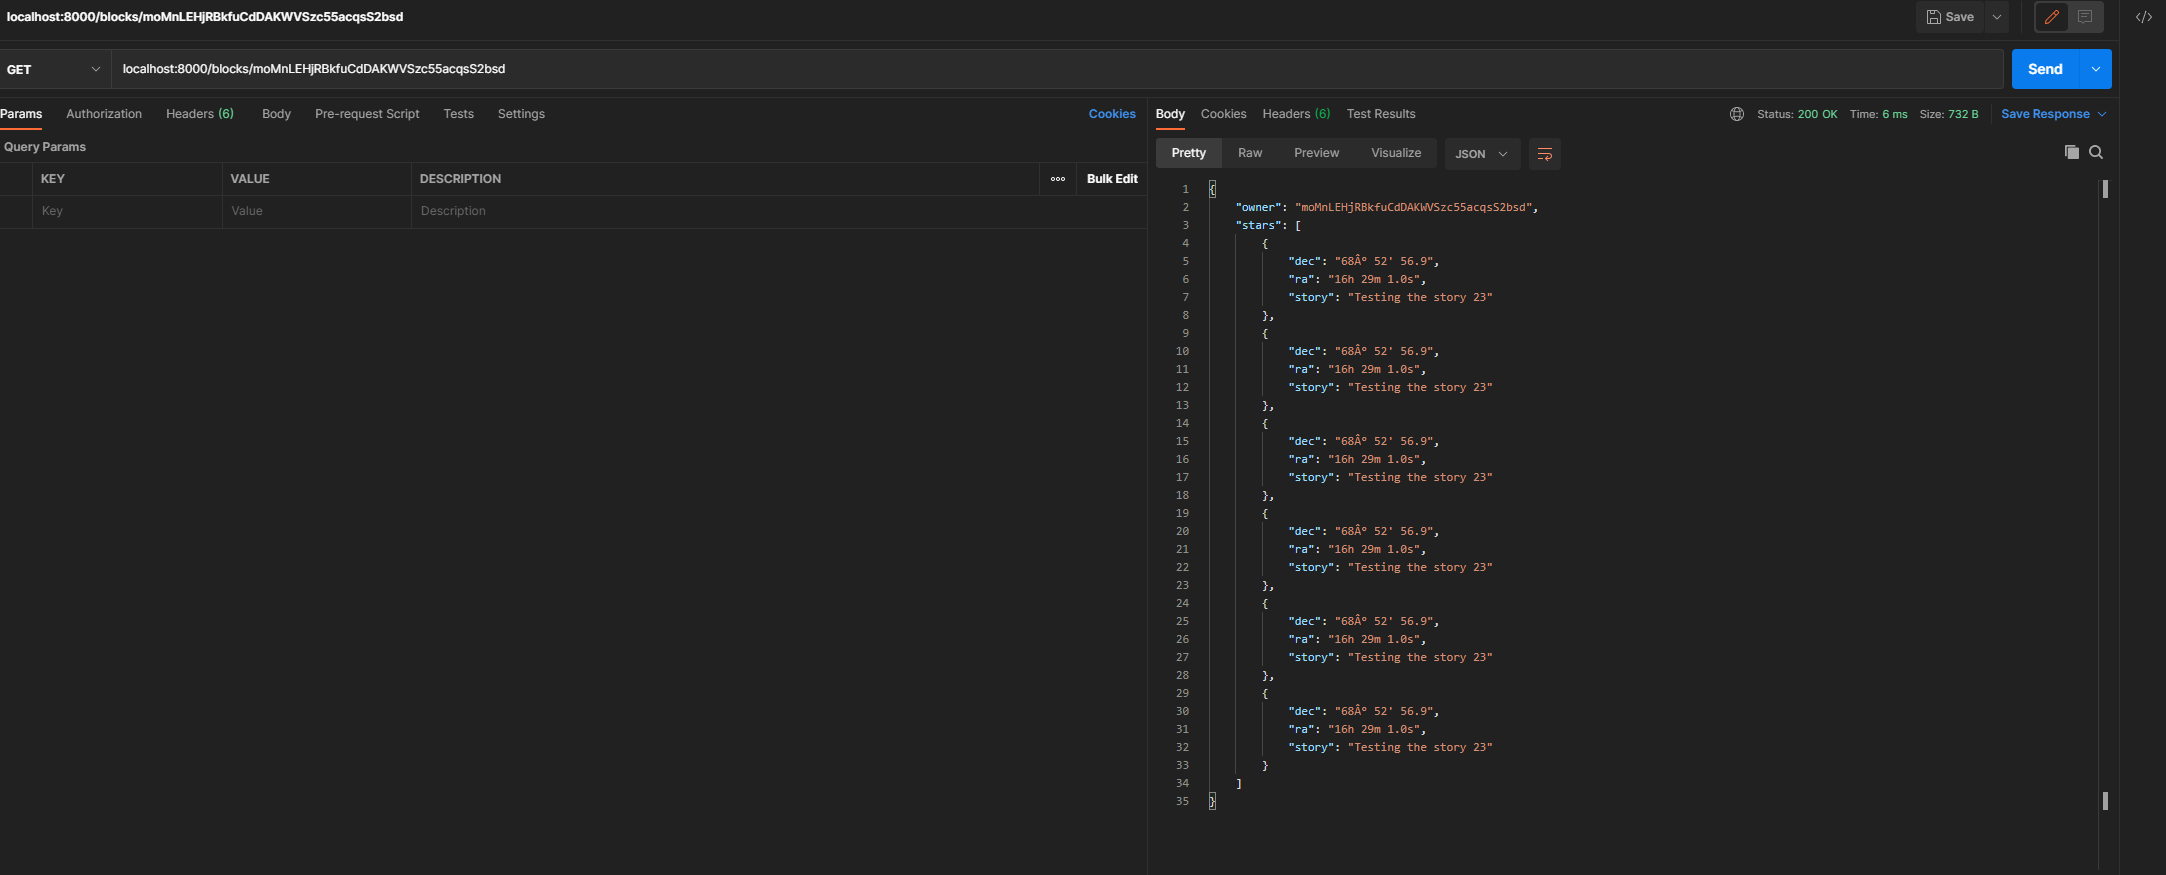Open the comments icon next to pencil
This screenshot has height=875, width=2166.
[x=2085, y=17]
